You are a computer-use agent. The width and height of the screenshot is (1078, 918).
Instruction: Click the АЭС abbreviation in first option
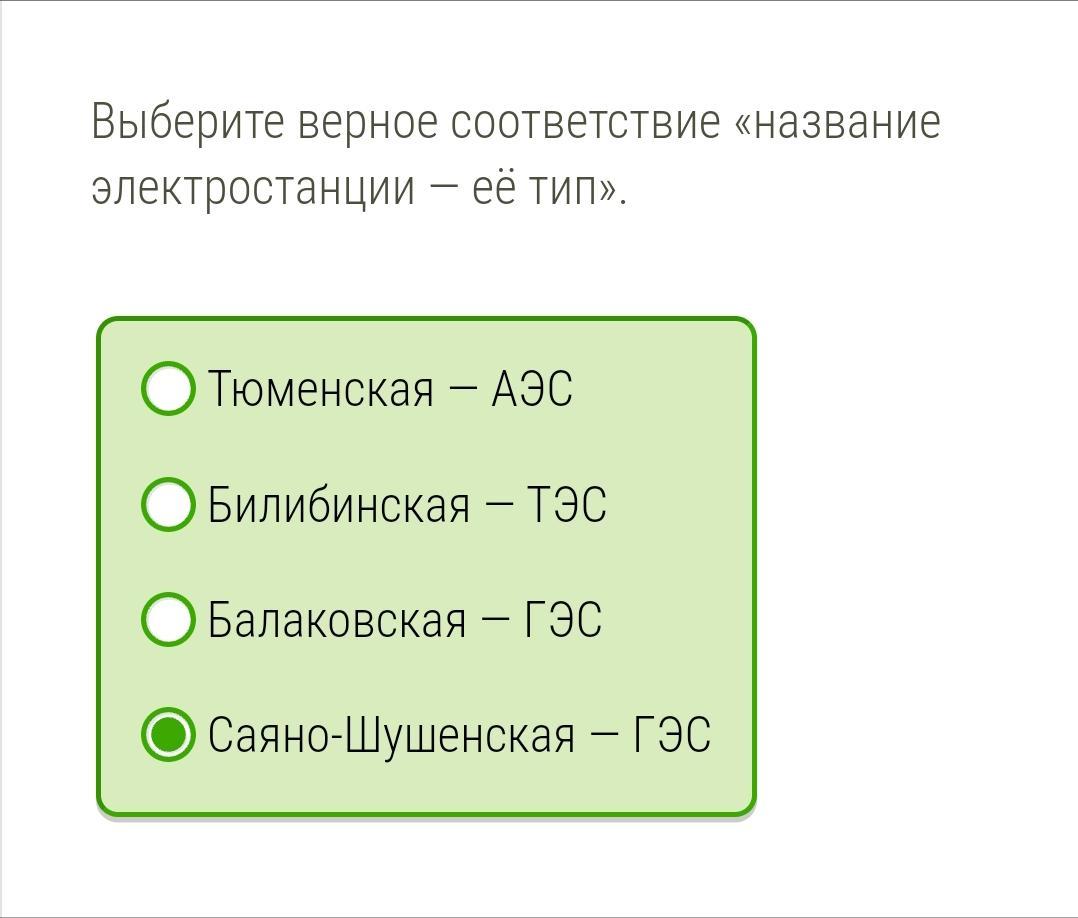[531, 389]
